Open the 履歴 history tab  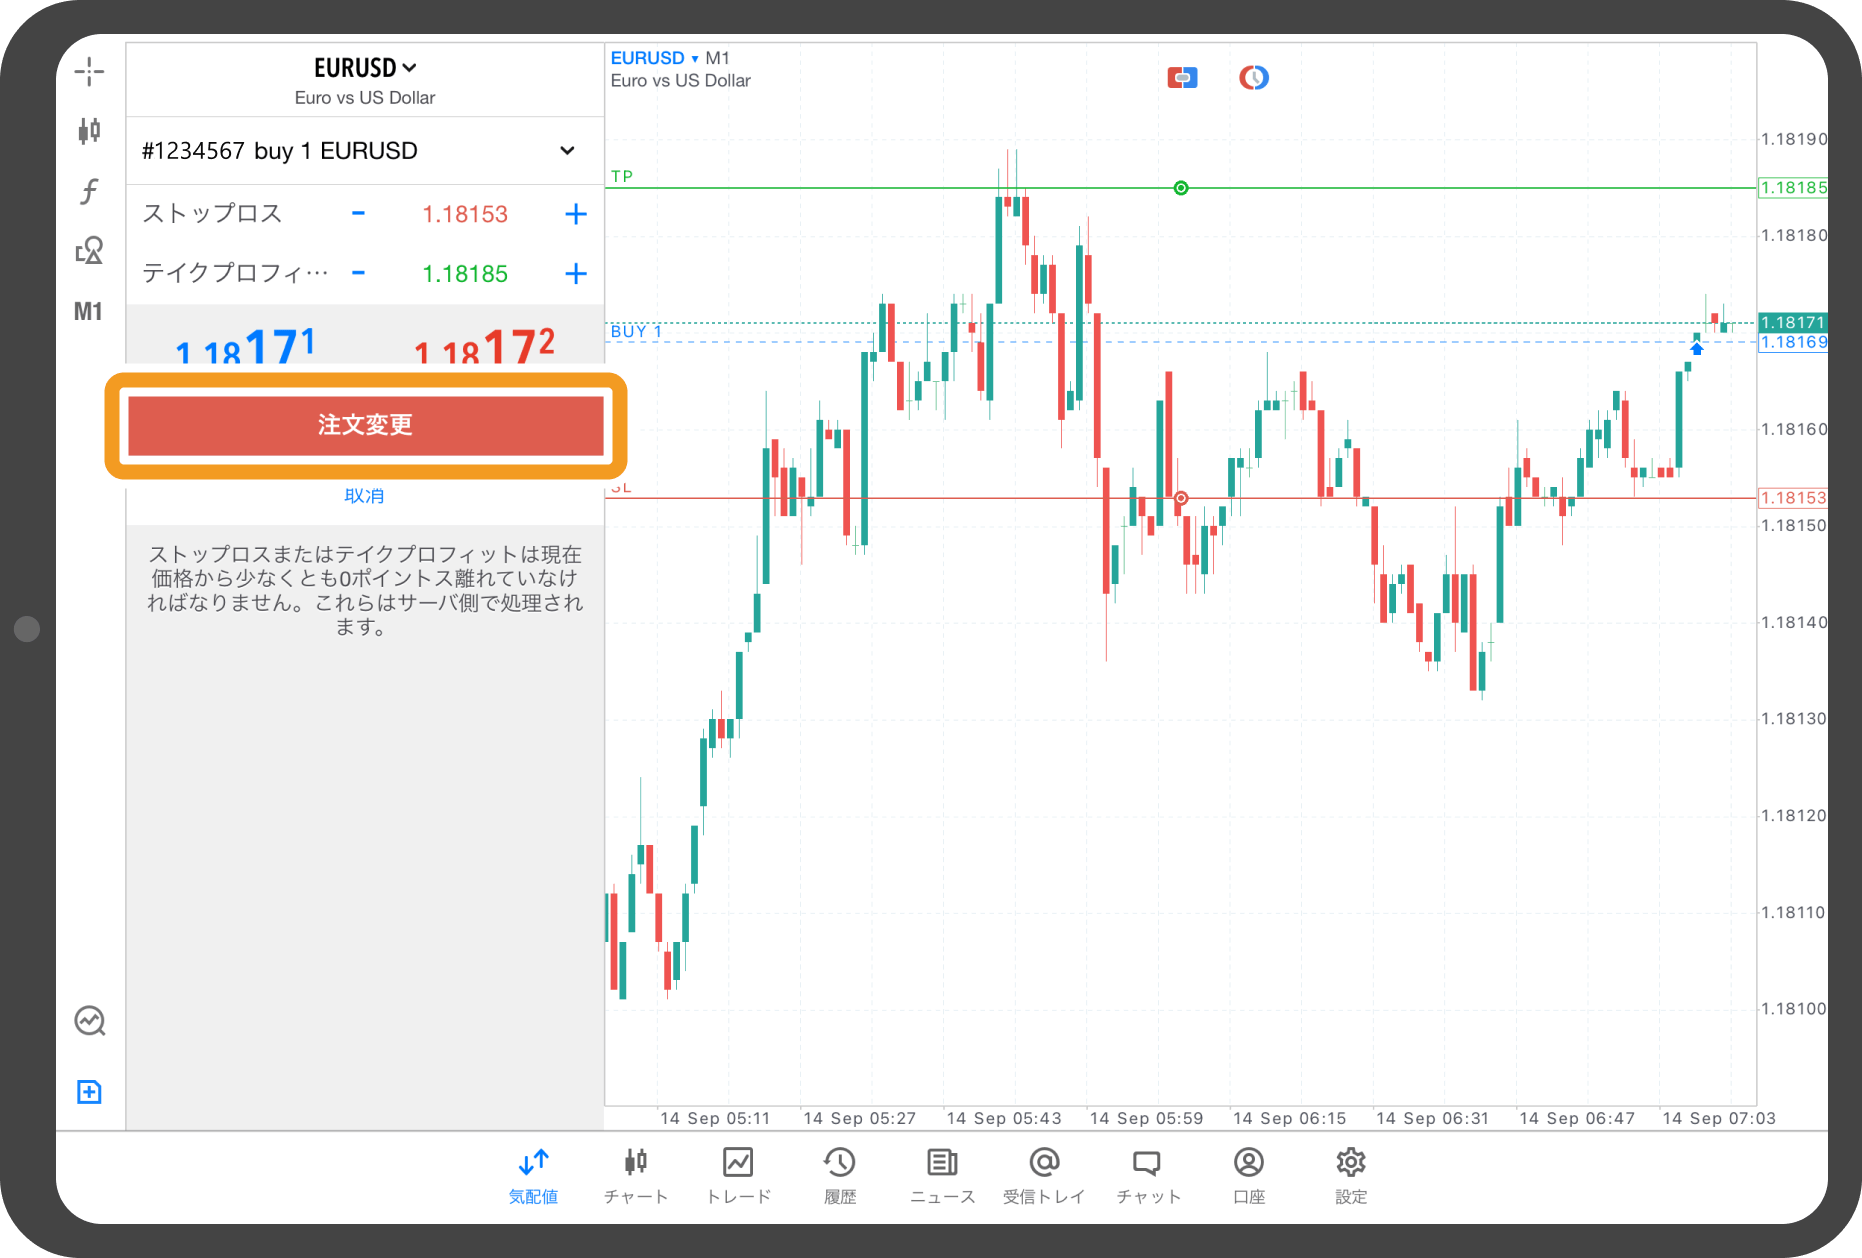pos(840,1176)
